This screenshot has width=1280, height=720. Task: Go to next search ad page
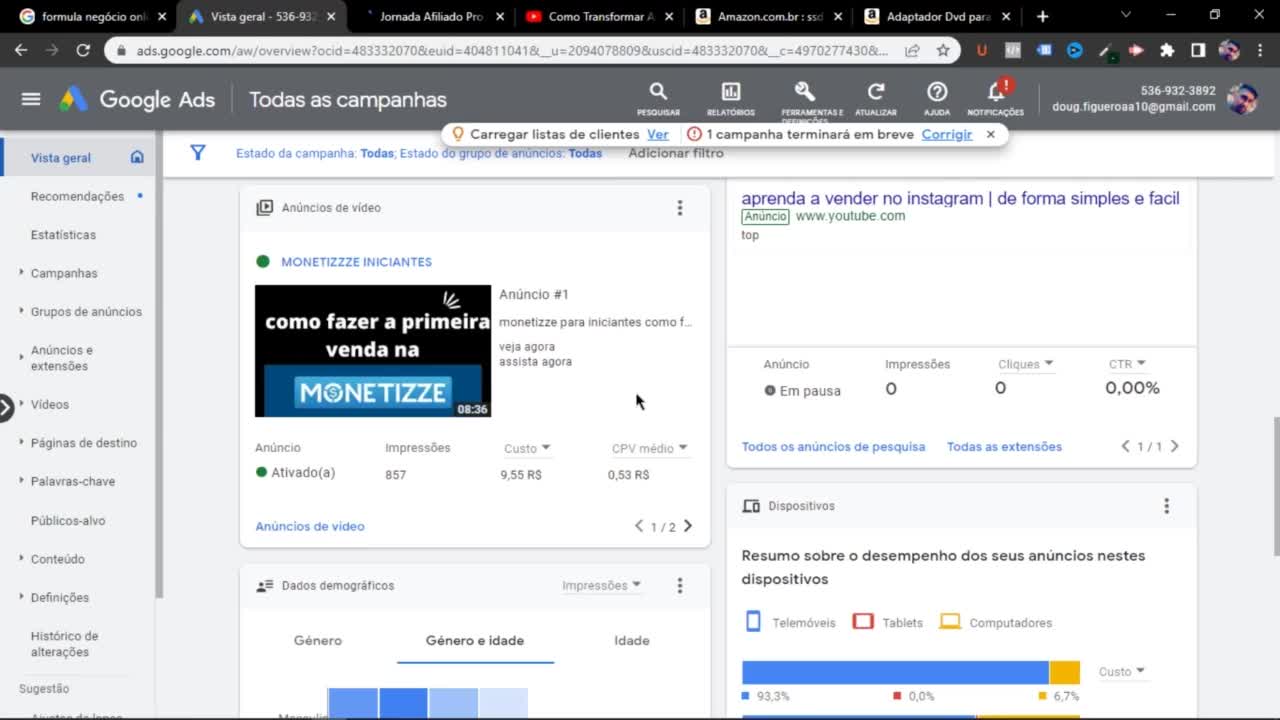tap(1175, 447)
